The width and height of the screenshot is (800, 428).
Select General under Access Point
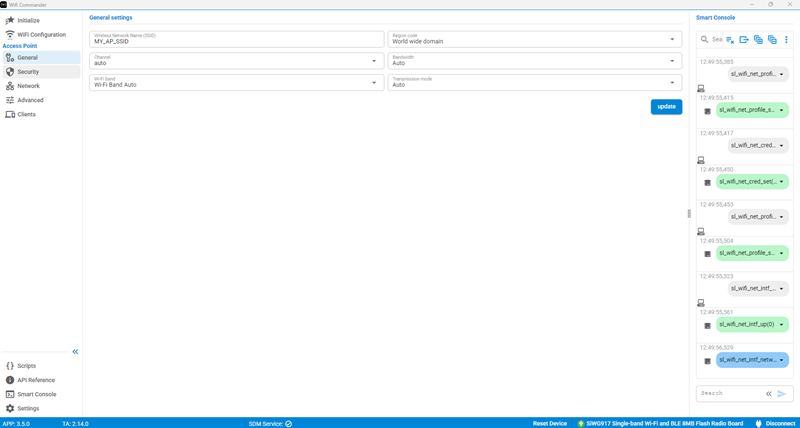point(41,58)
